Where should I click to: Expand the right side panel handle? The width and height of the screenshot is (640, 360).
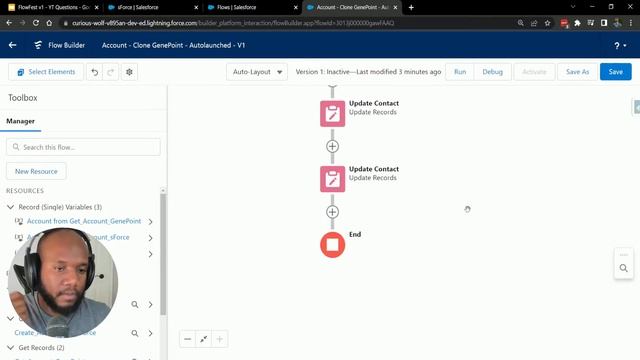636,107
